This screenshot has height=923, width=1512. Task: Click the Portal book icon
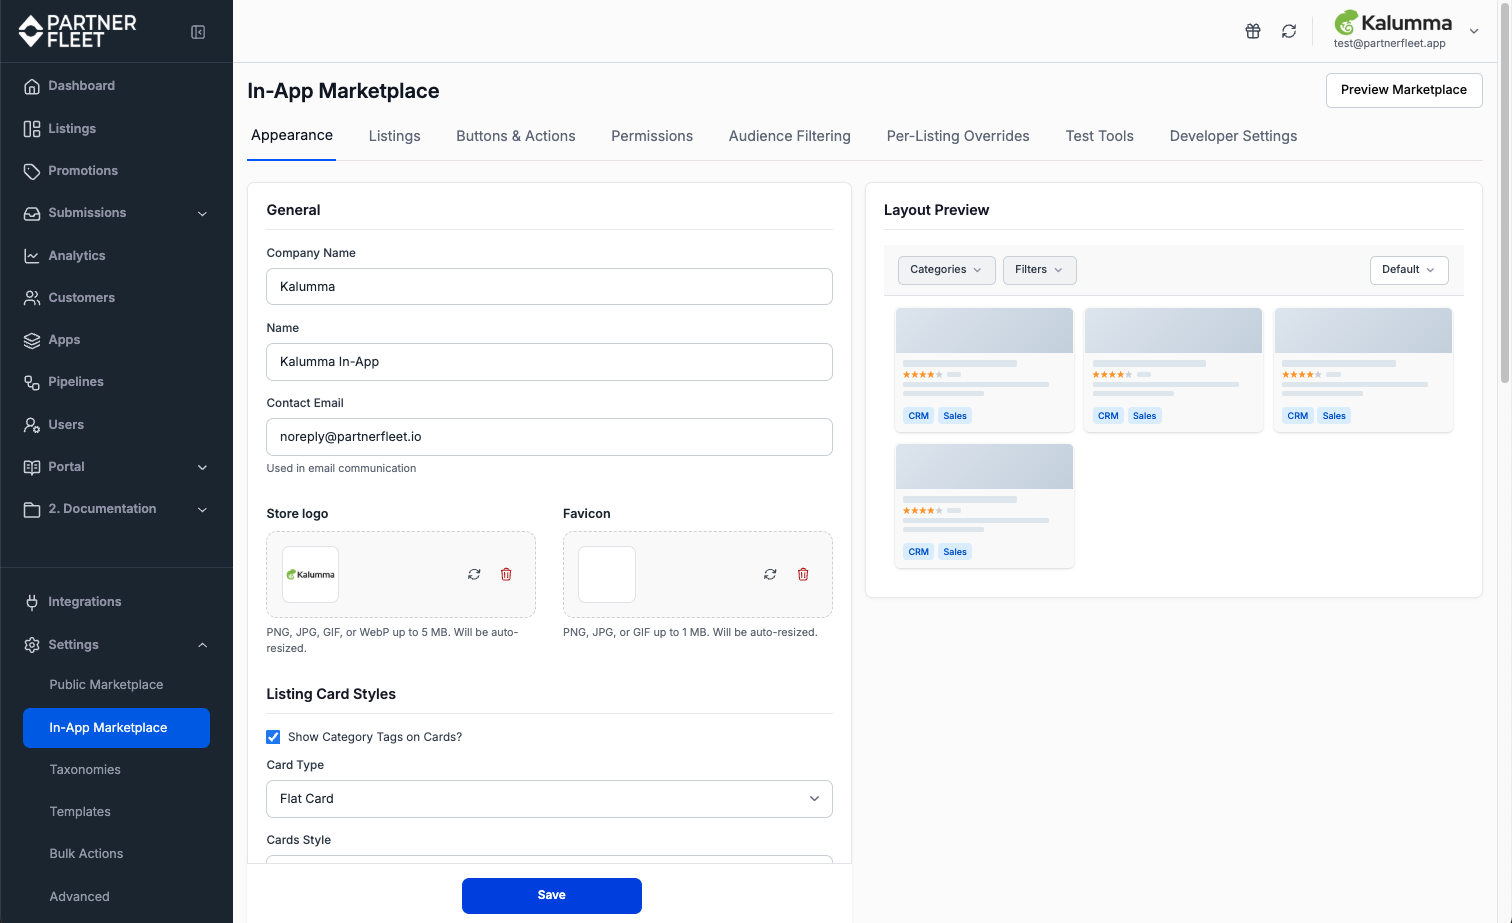point(32,467)
